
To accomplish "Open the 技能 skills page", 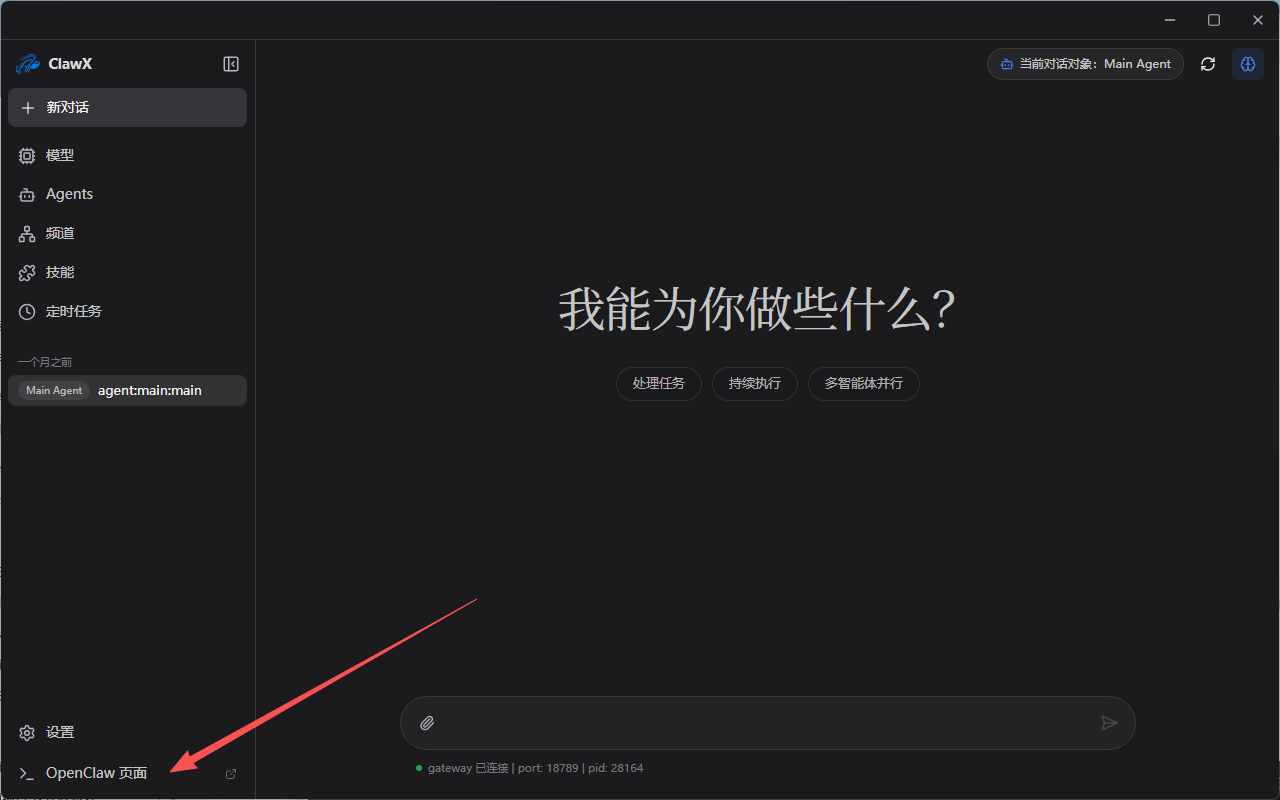I will tap(60, 272).
